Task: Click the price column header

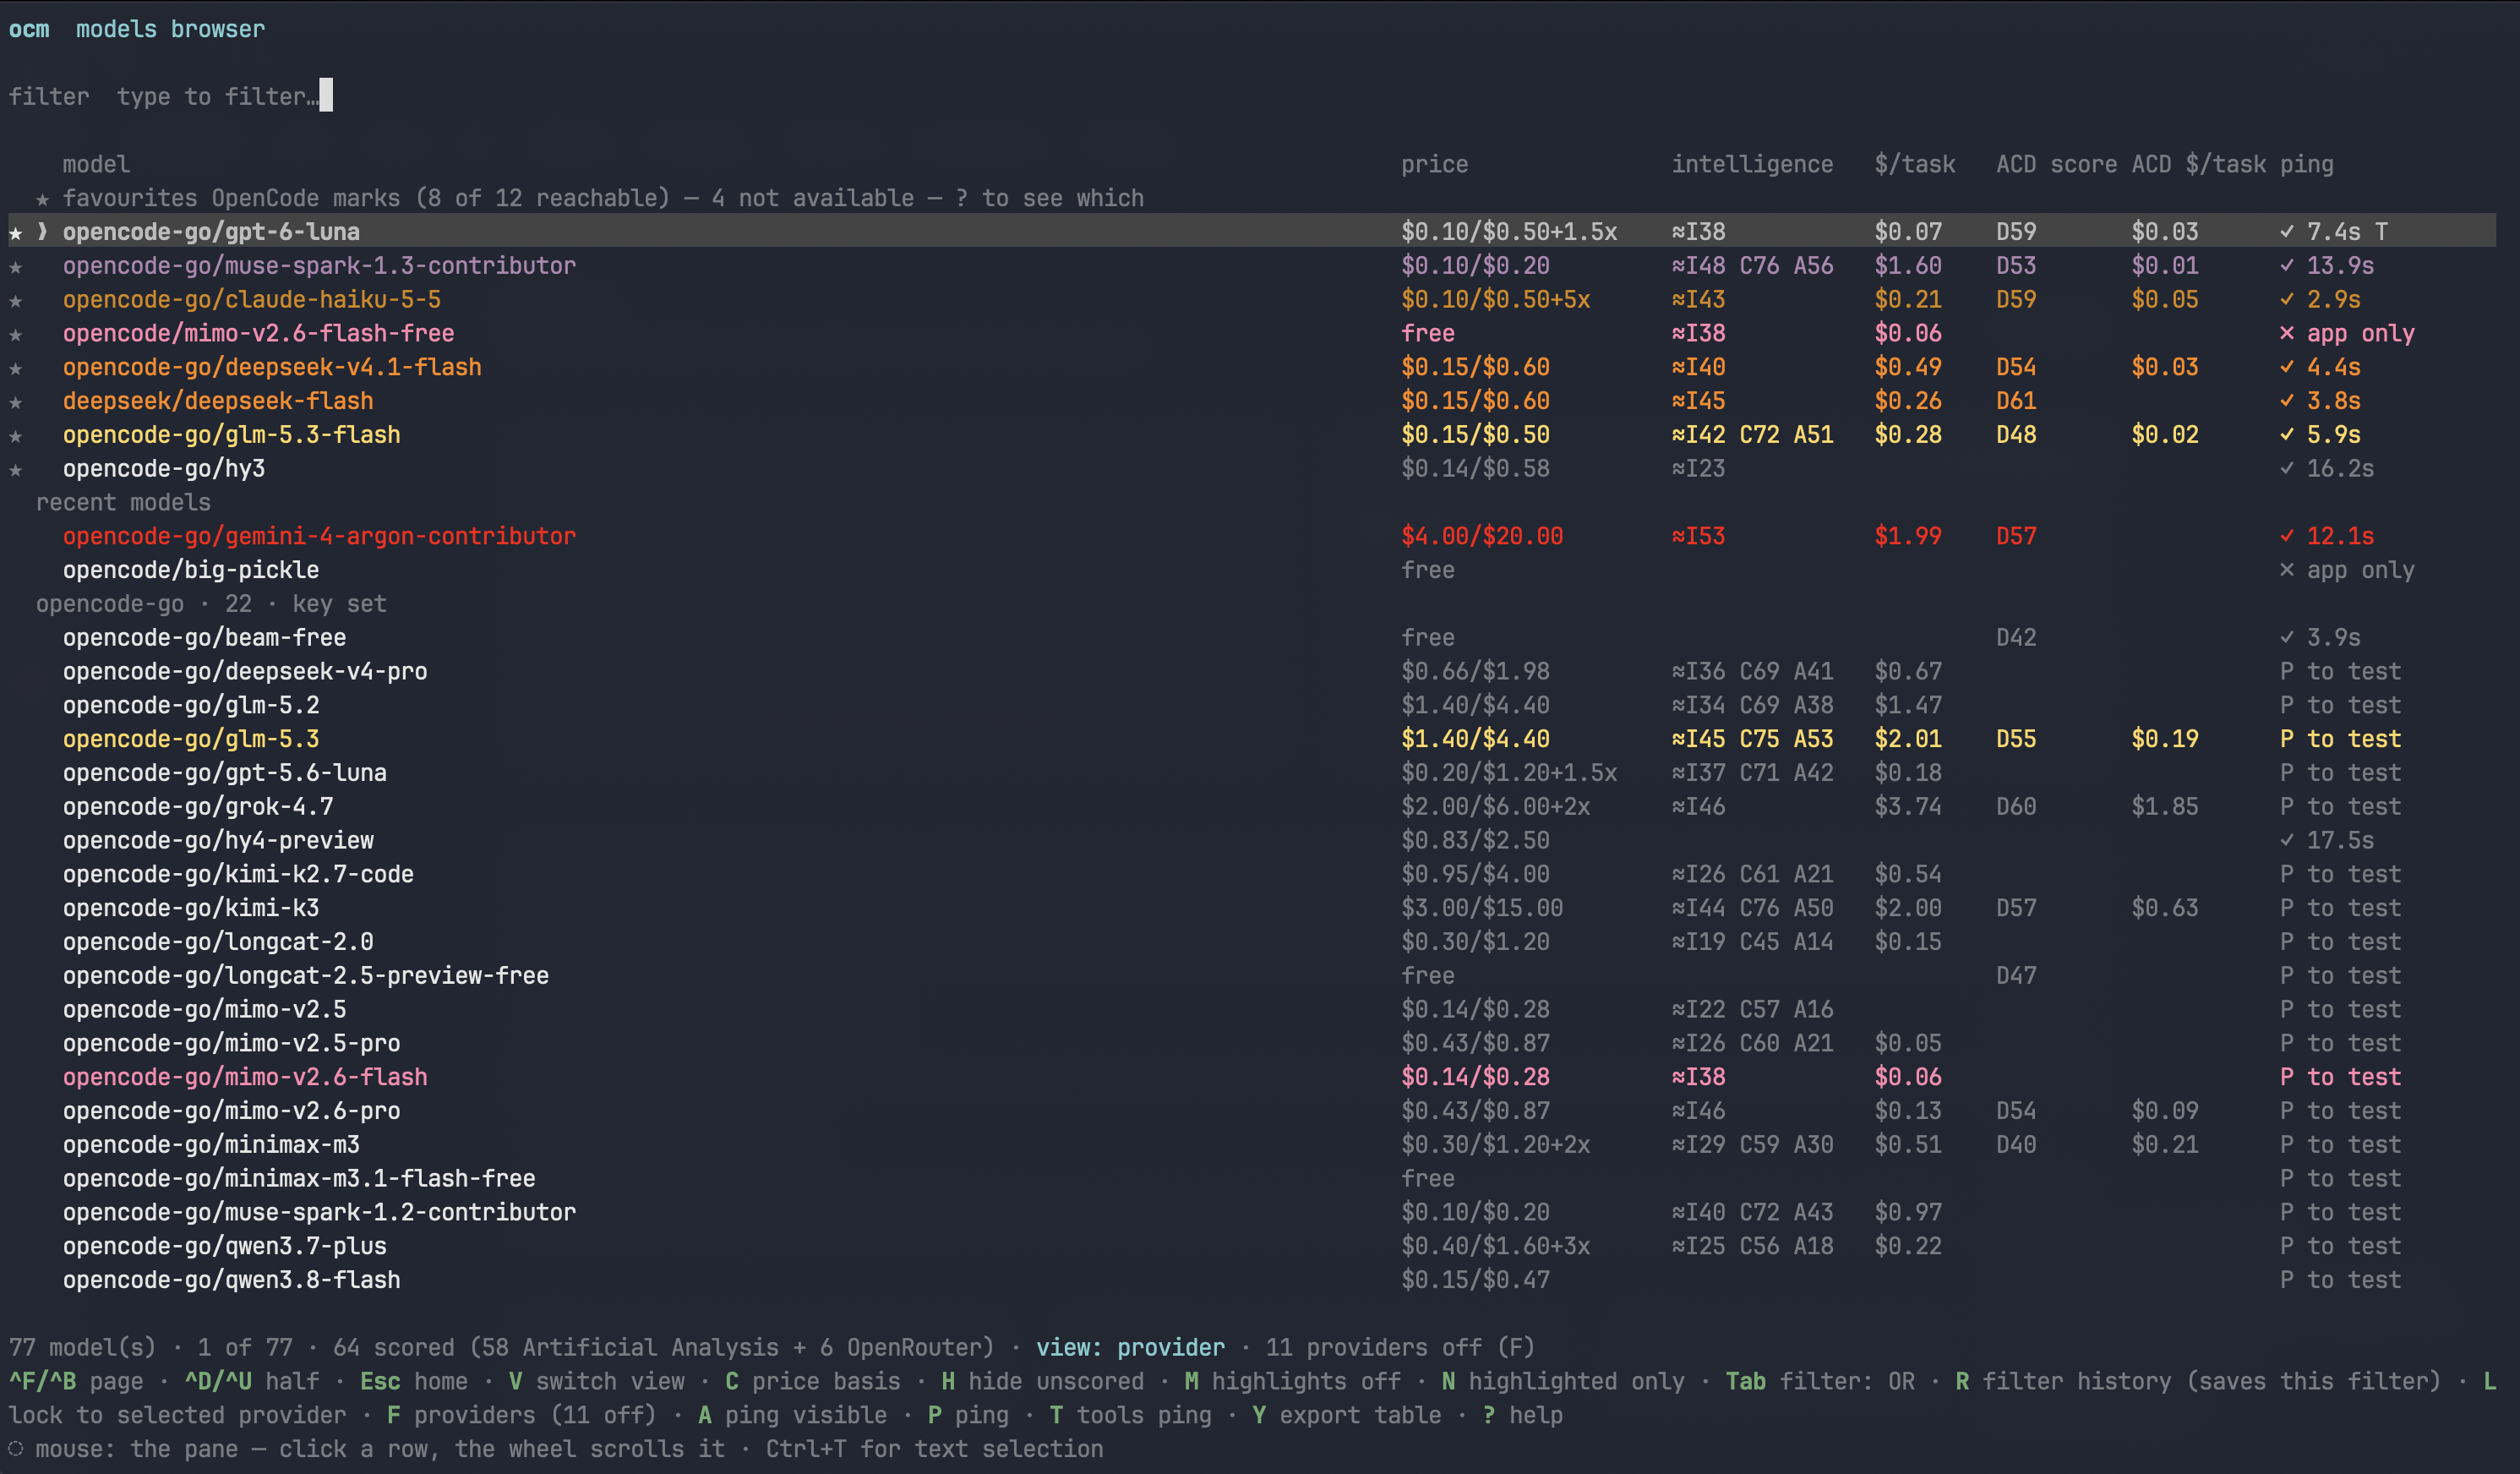Action: coord(1434,164)
